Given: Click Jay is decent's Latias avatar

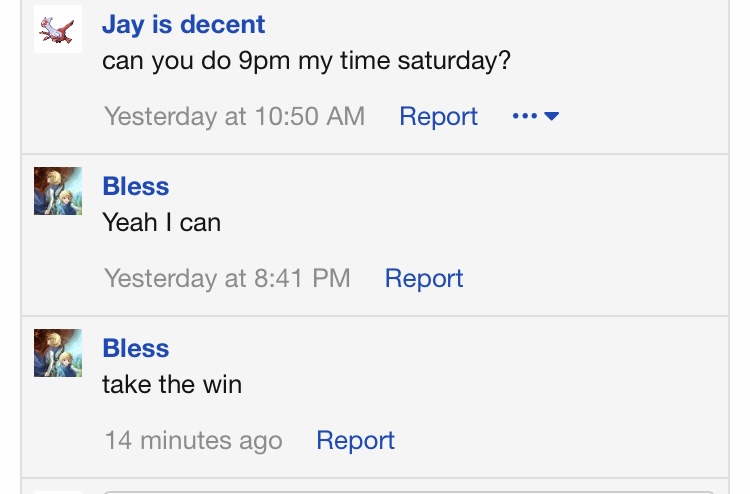Looking at the screenshot, I should pos(58,29).
